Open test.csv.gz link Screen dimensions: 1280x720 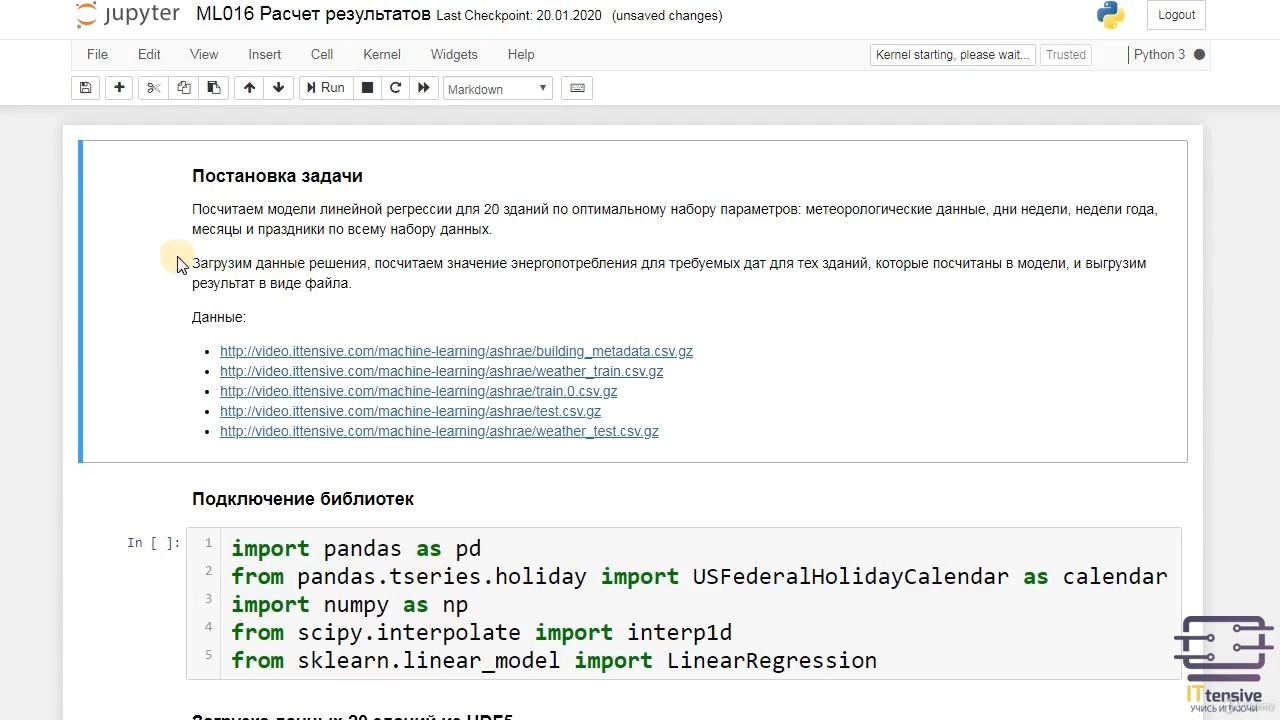click(410, 411)
